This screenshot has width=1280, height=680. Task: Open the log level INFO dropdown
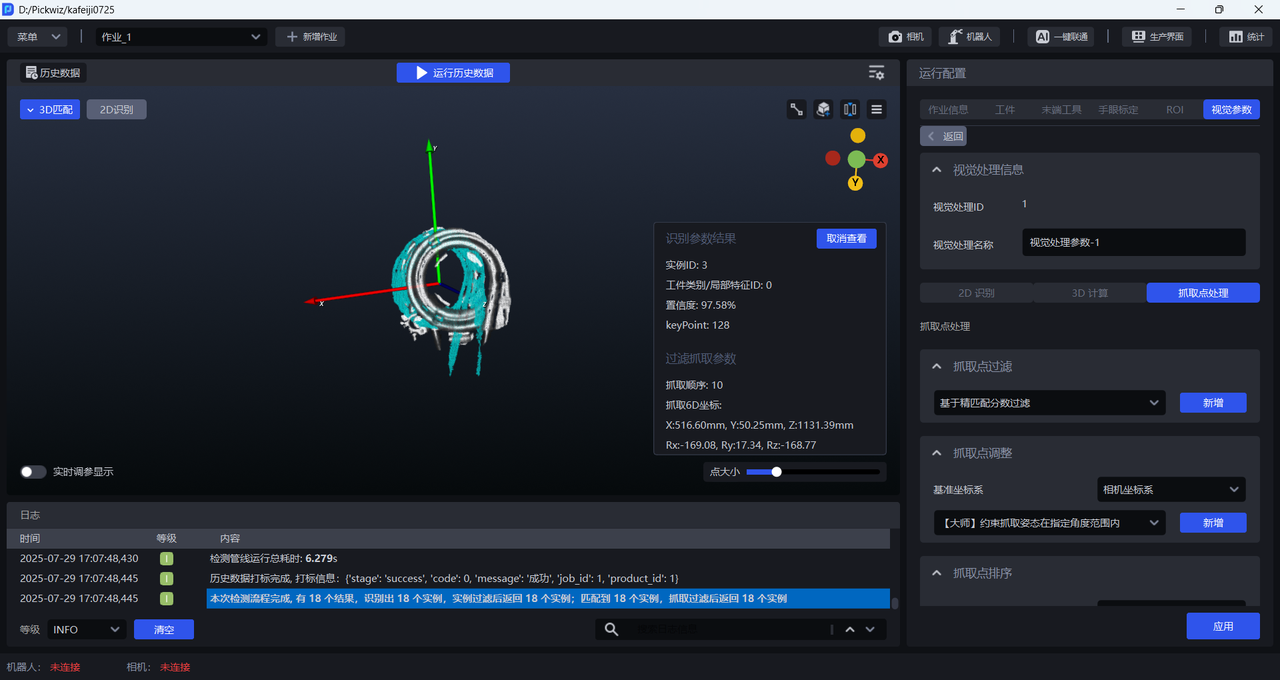pyautogui.click(x=86, y=630)
